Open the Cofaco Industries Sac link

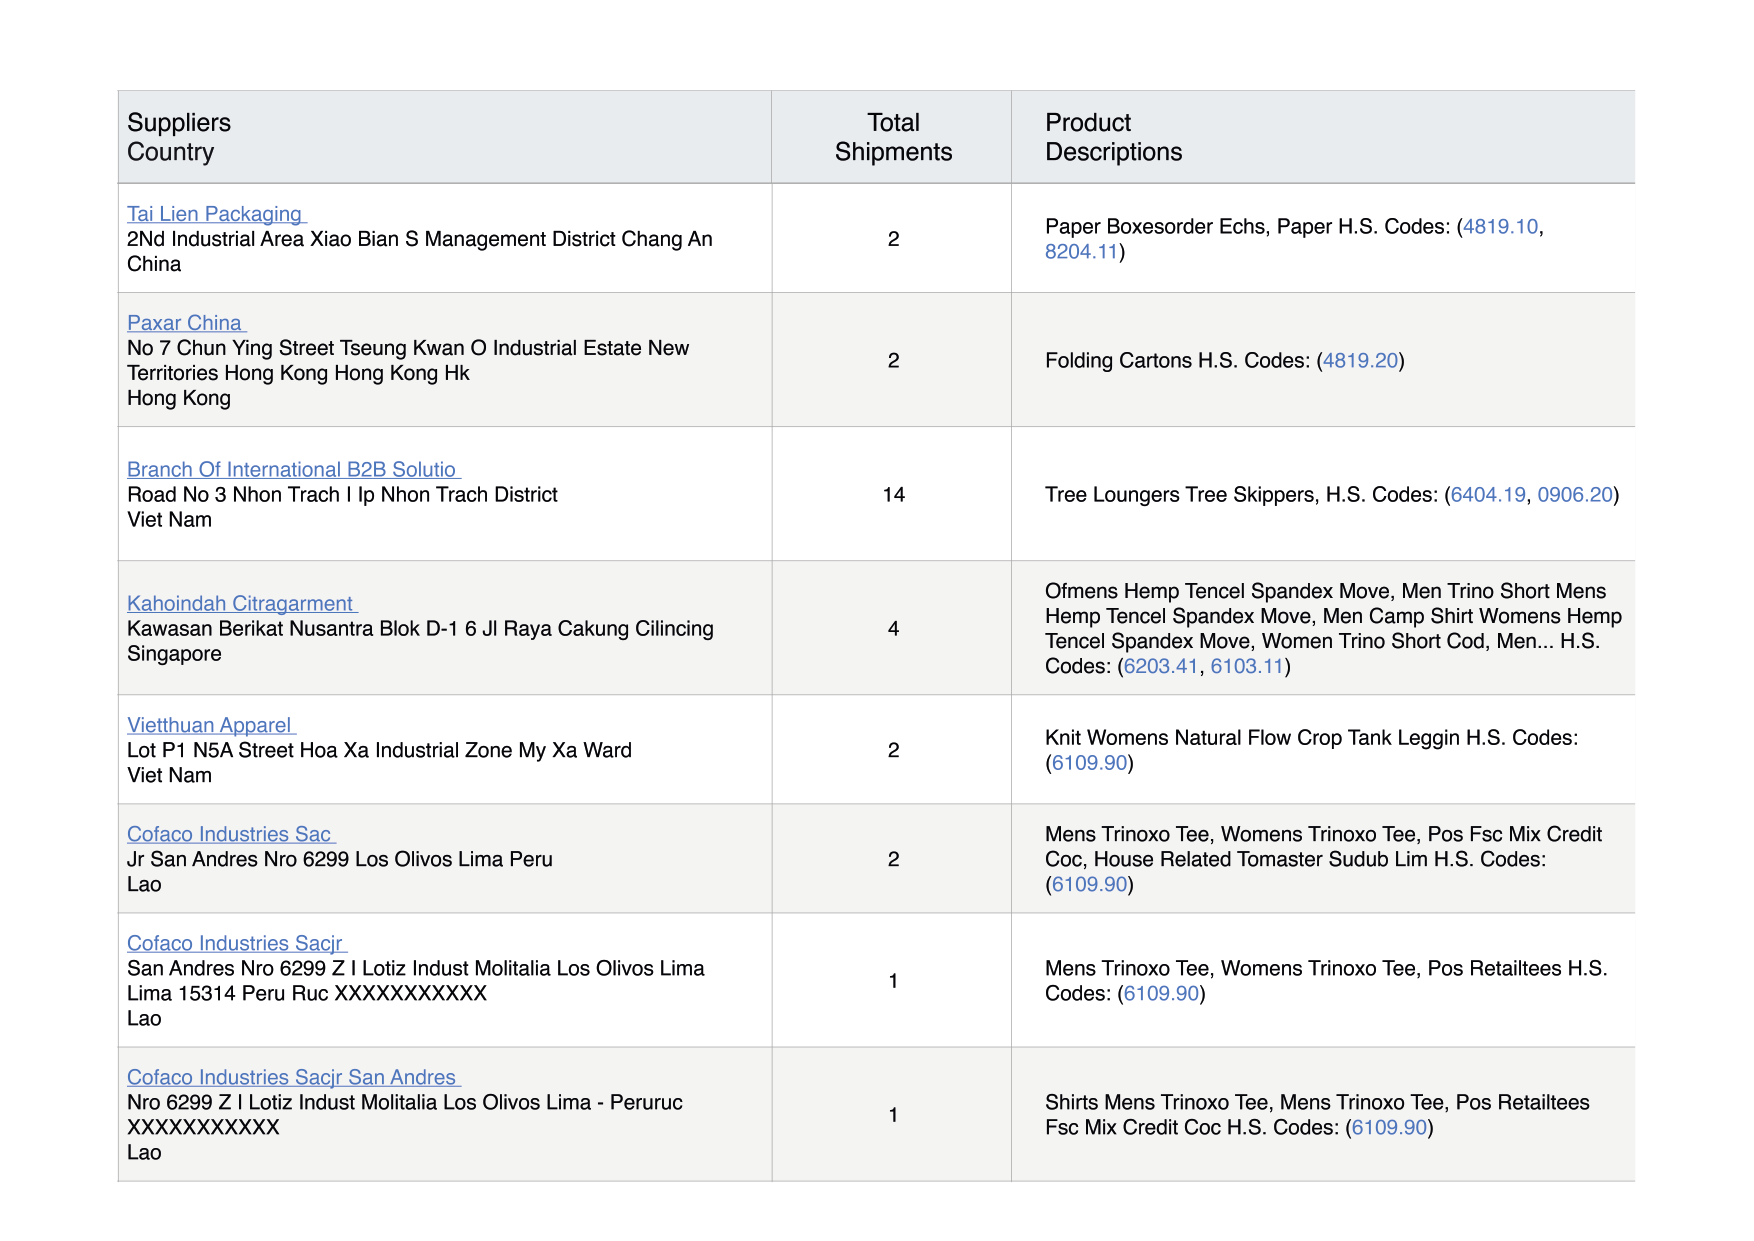tap(230, 835)
